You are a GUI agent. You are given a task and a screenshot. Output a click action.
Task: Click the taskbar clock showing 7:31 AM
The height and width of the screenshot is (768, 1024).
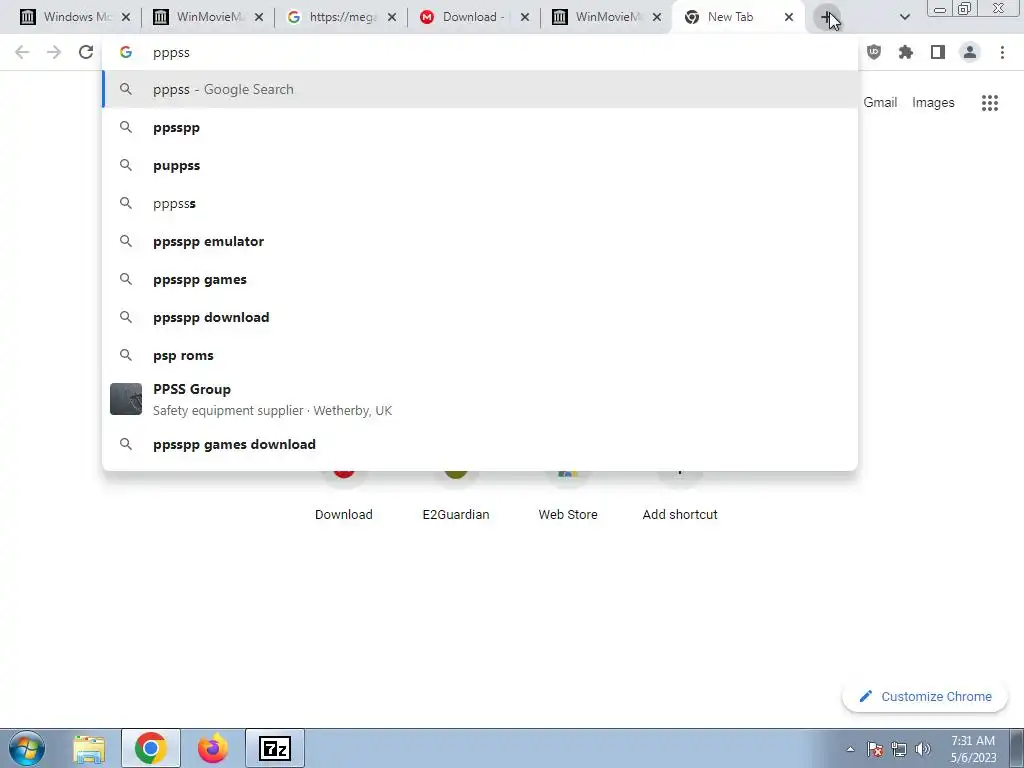(973, 749)
